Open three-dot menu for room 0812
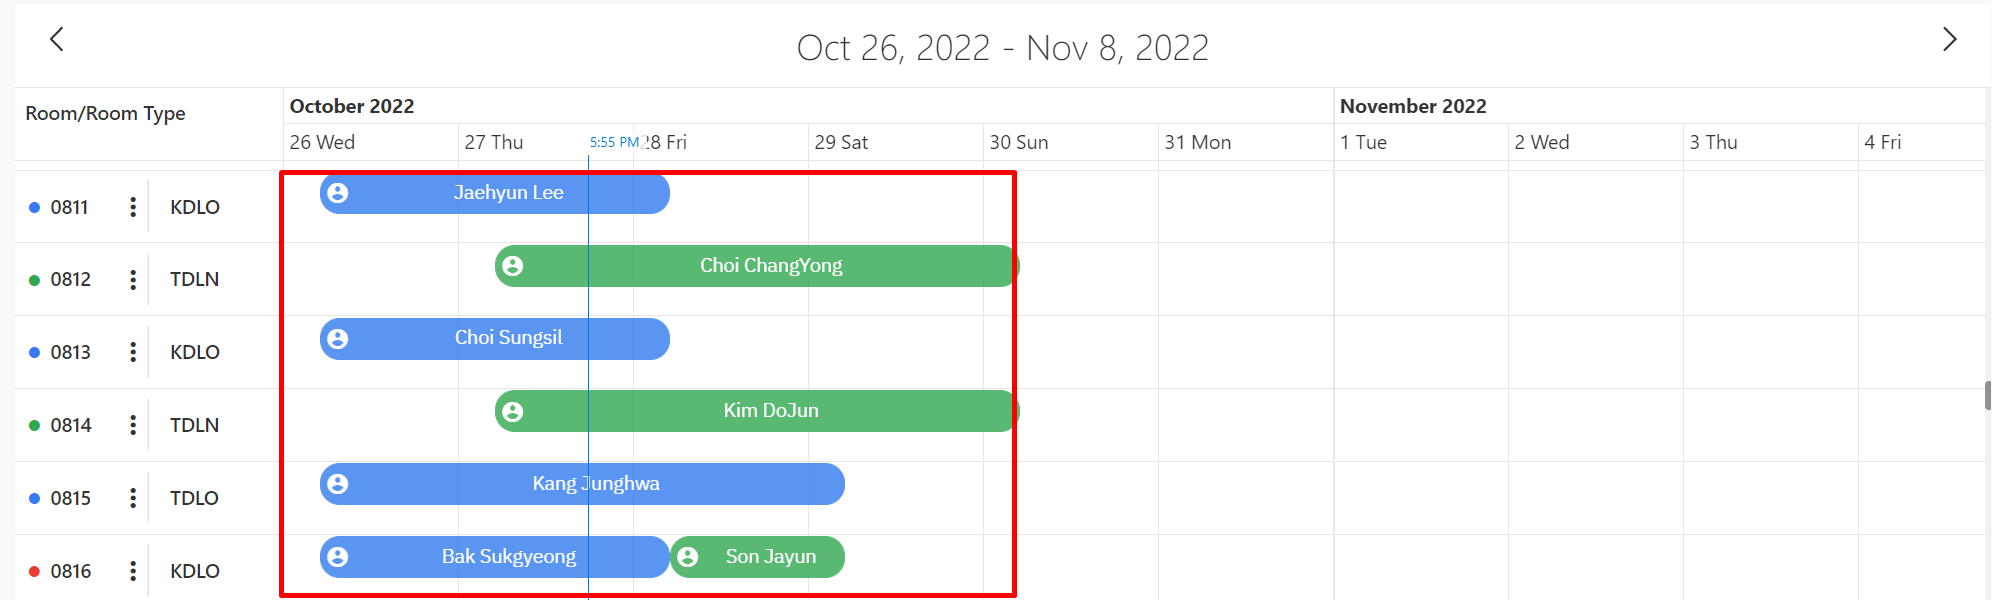 point(133,280)
